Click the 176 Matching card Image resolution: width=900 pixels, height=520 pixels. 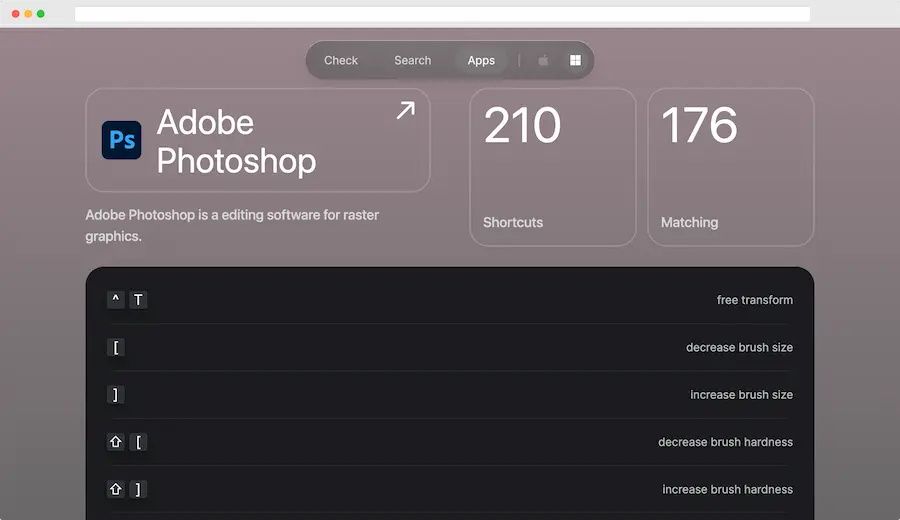[731, 167]
